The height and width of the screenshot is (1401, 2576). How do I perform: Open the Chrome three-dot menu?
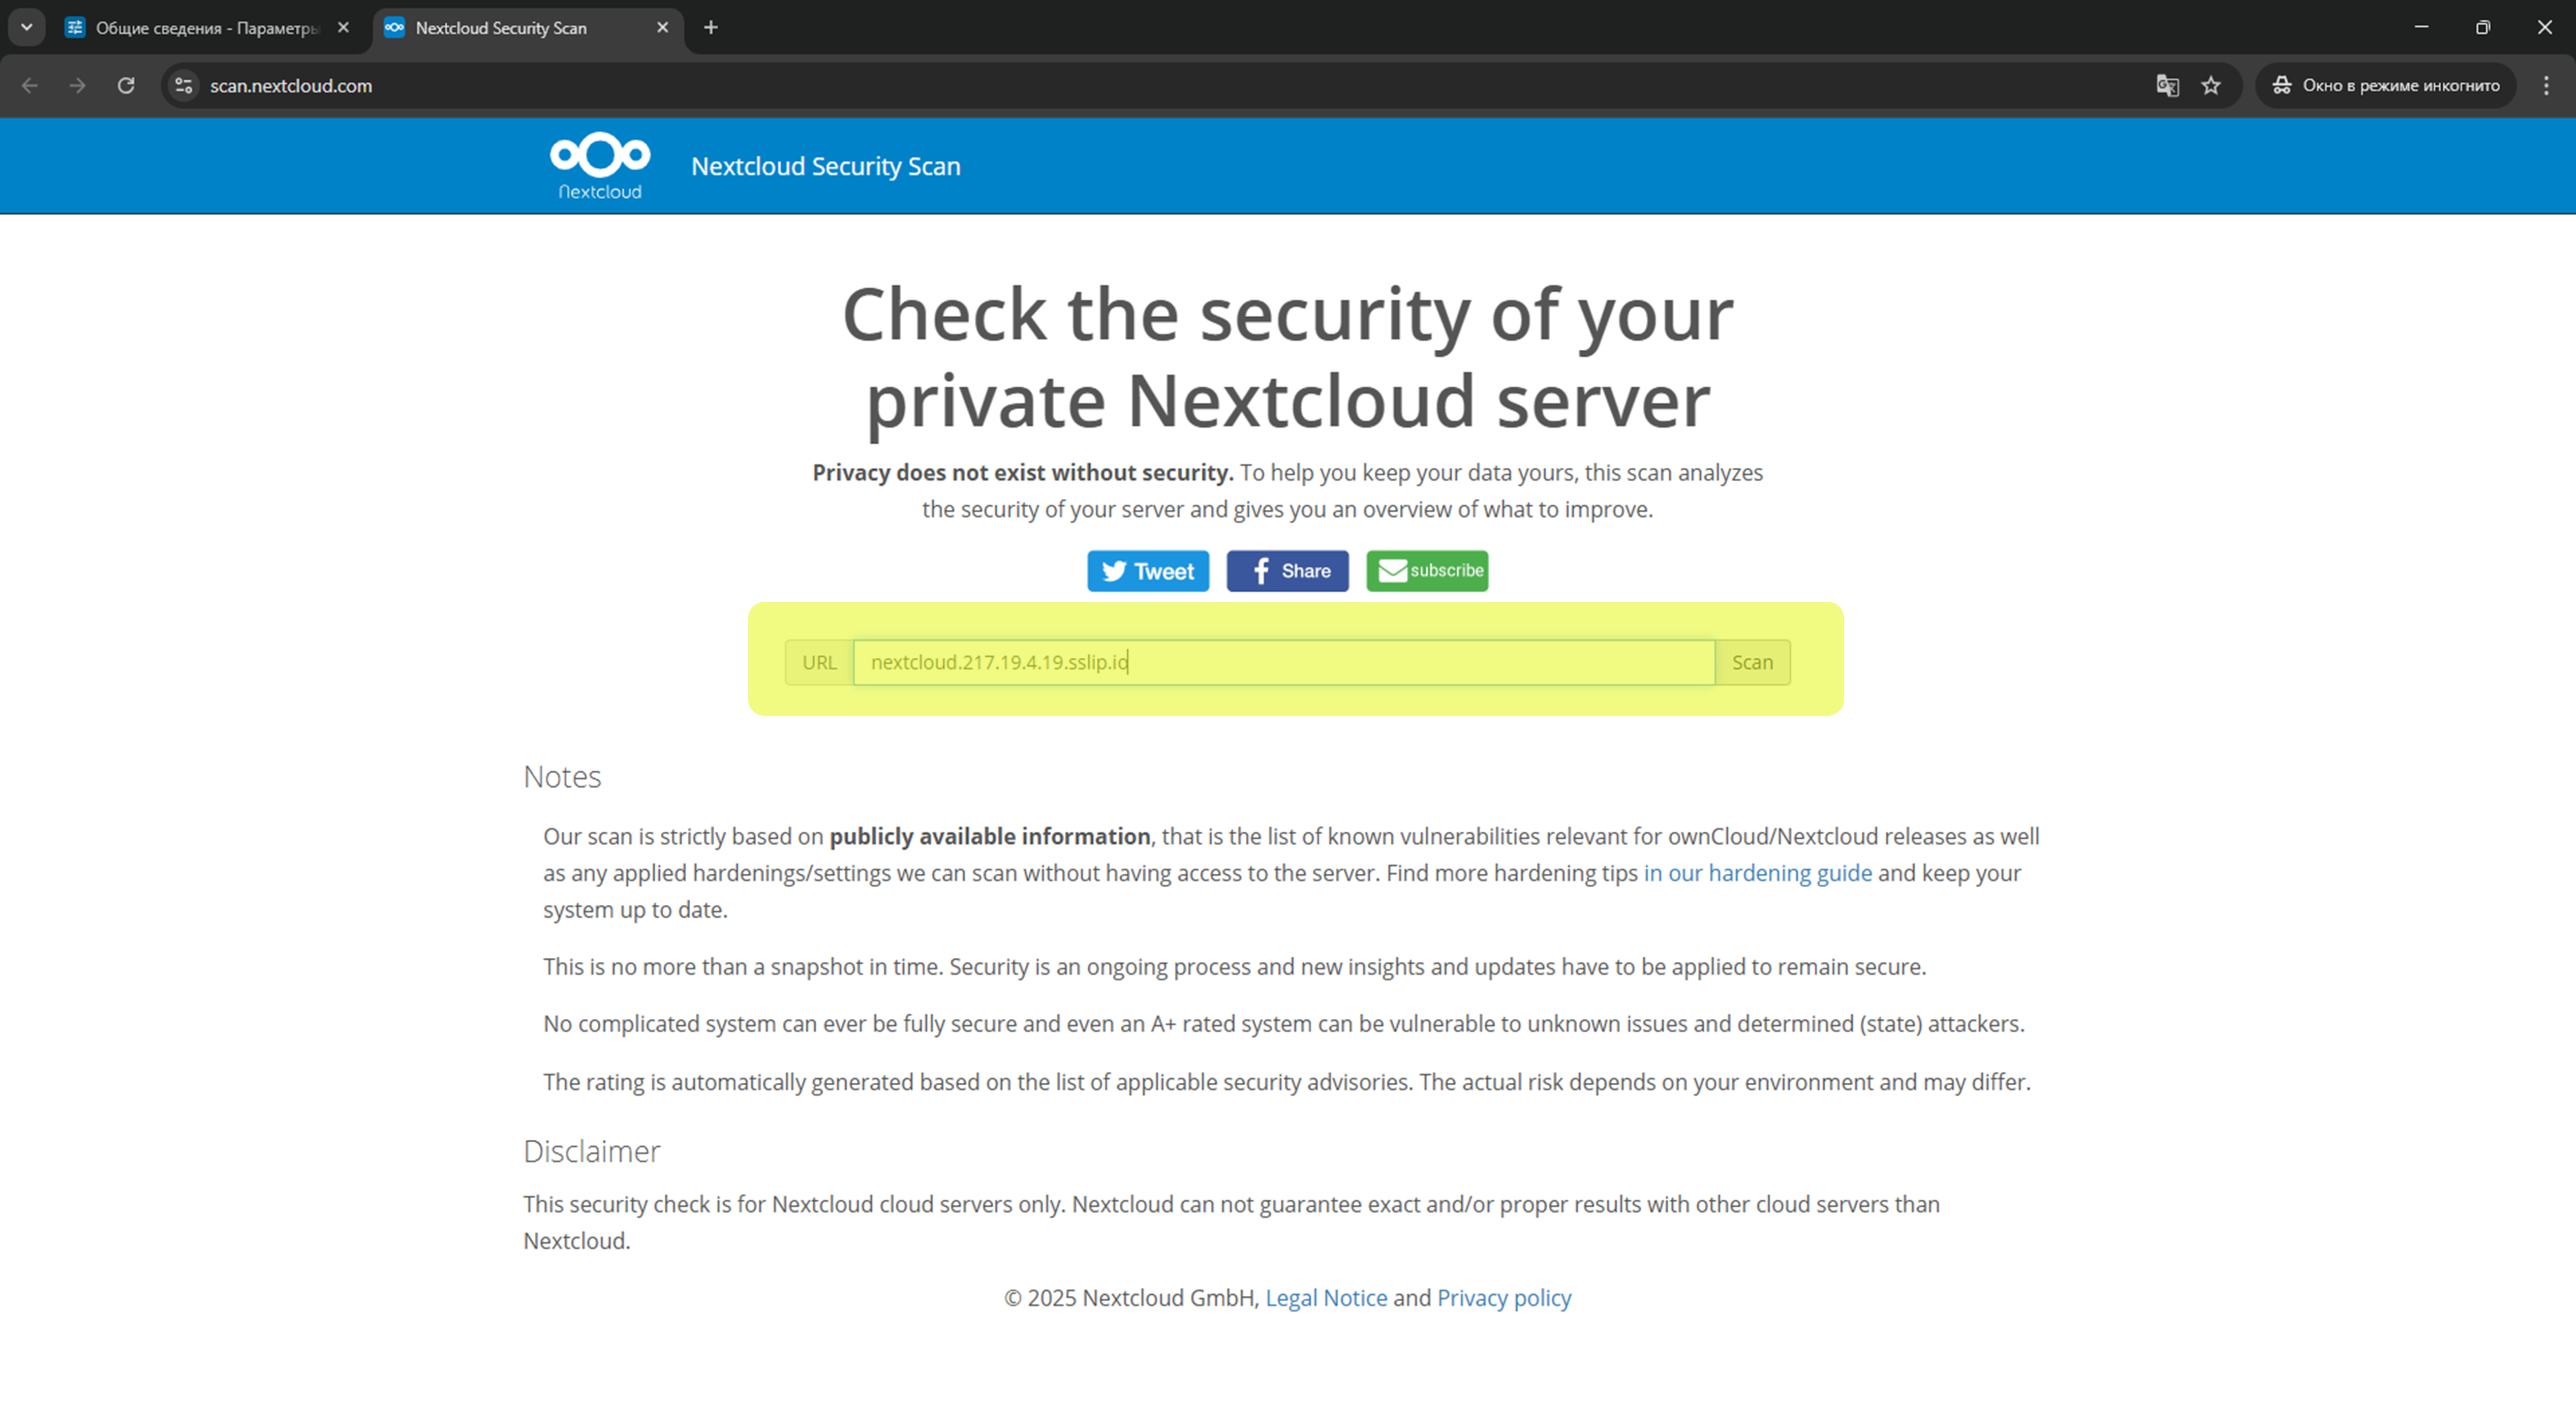pyautogui.click(x=2546, y=86)
